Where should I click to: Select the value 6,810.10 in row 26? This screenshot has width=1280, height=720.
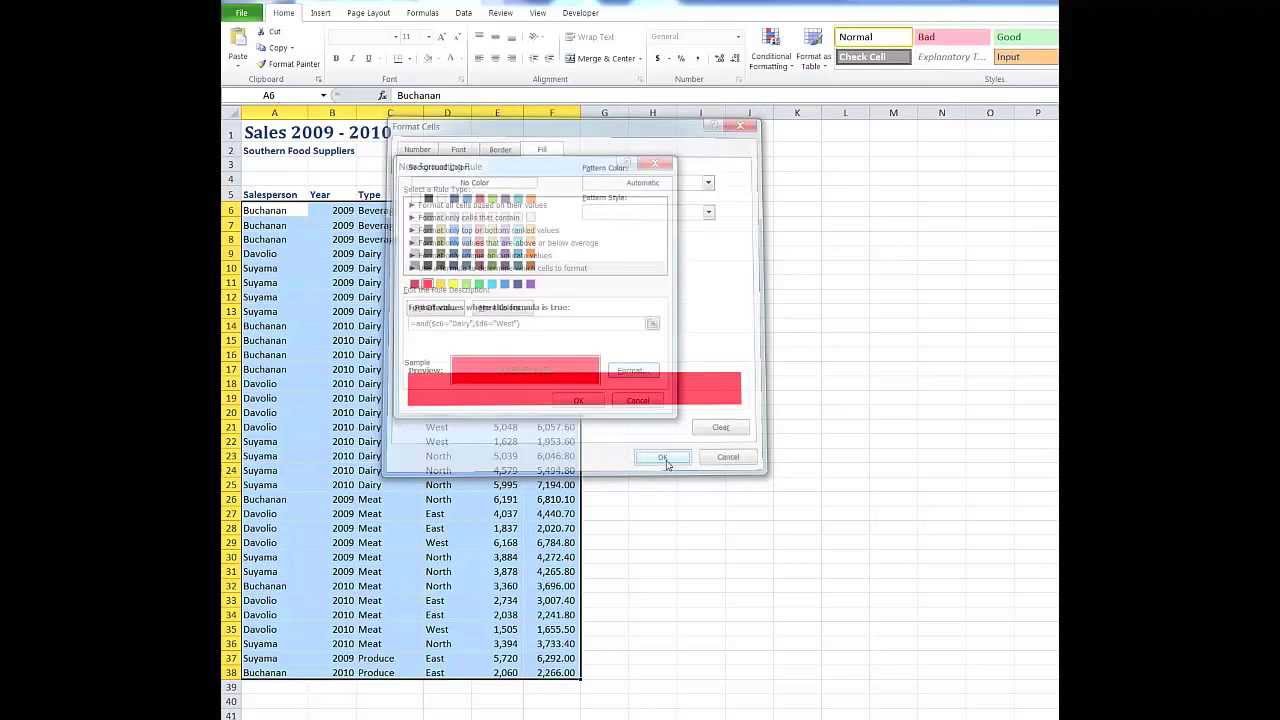point(553,499)
